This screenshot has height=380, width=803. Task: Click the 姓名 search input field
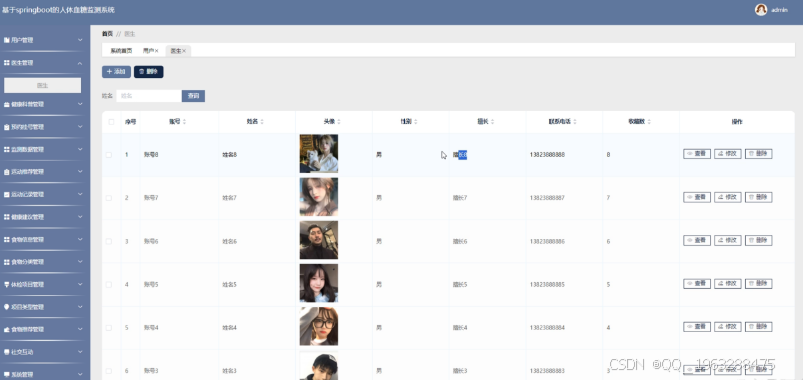click(149, 96)
